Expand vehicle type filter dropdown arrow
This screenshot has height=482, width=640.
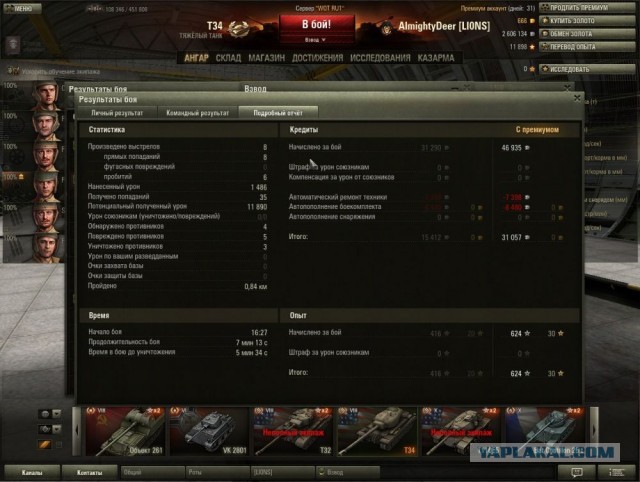[57, 429]
